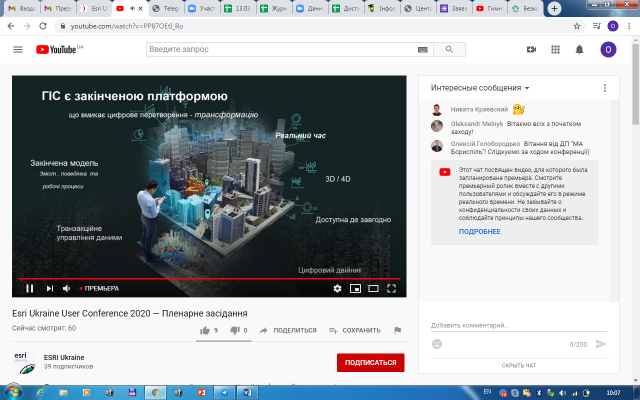Viewport: 640px width, 400px height.
Task: Open video player settings gear
Action: coord(337,288)
